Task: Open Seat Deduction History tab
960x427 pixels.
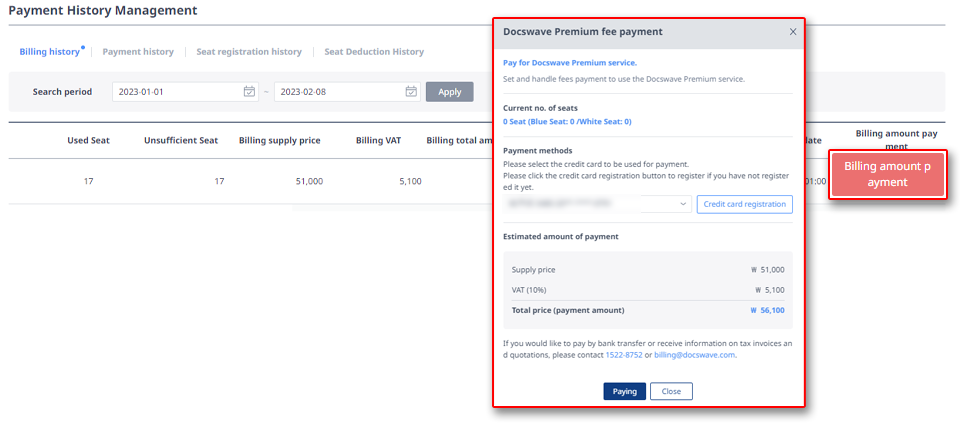Action: [374, 52]
